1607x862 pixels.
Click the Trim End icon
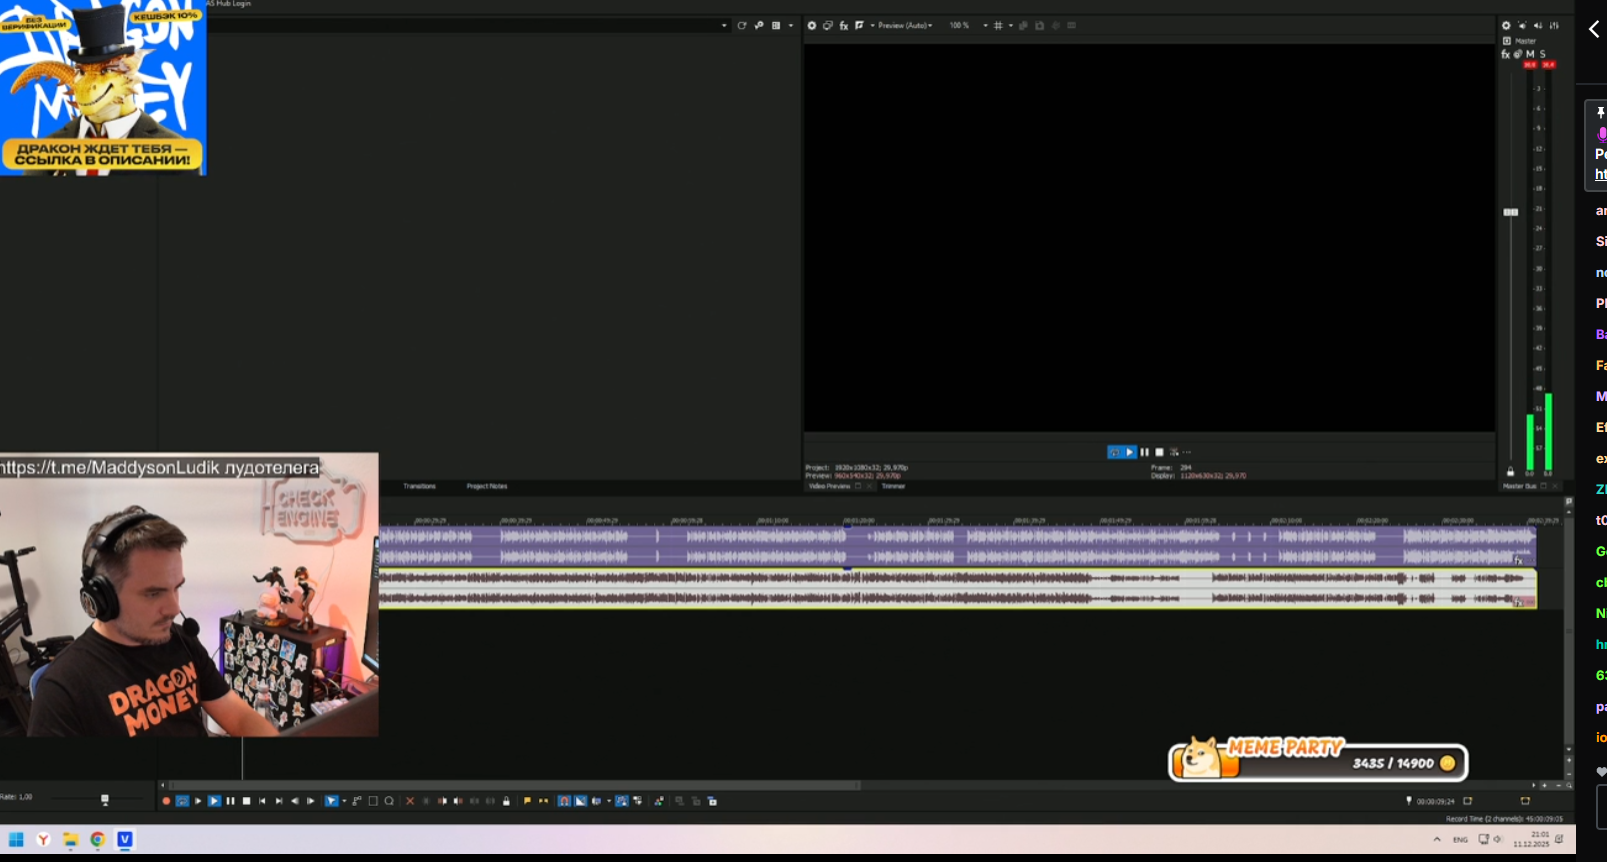click(x=458, y=801)
